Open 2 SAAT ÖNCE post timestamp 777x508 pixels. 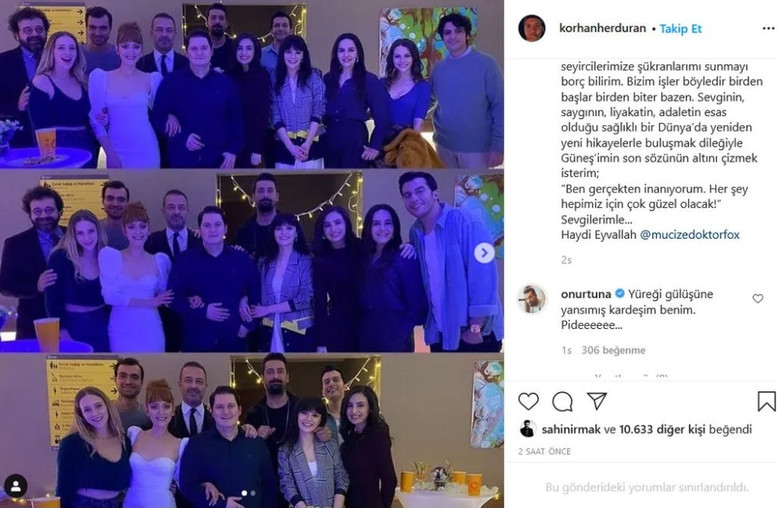pyautogui.click(x=544, y=452)
